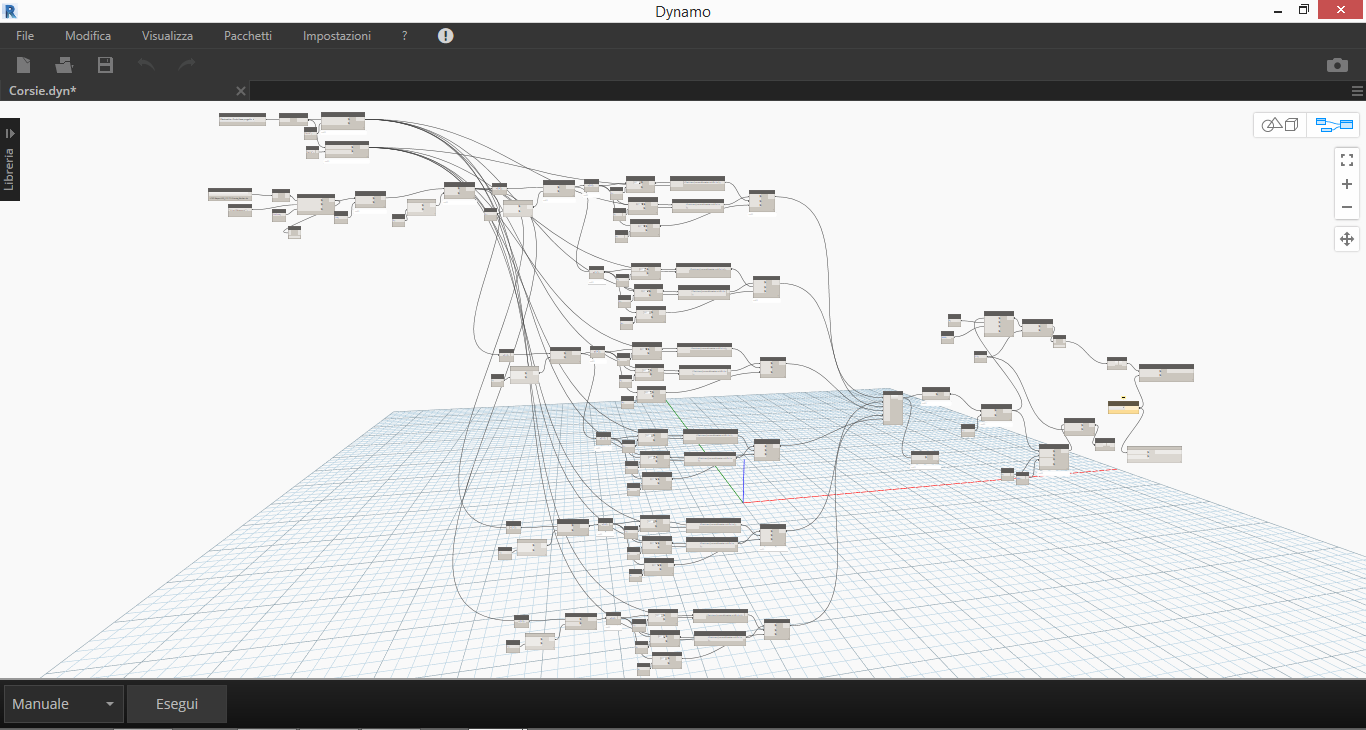Image resolution: width=1366 pixels, height=730 pixels.
Task: Click the undo arrow icon
Action: (146, 65)
